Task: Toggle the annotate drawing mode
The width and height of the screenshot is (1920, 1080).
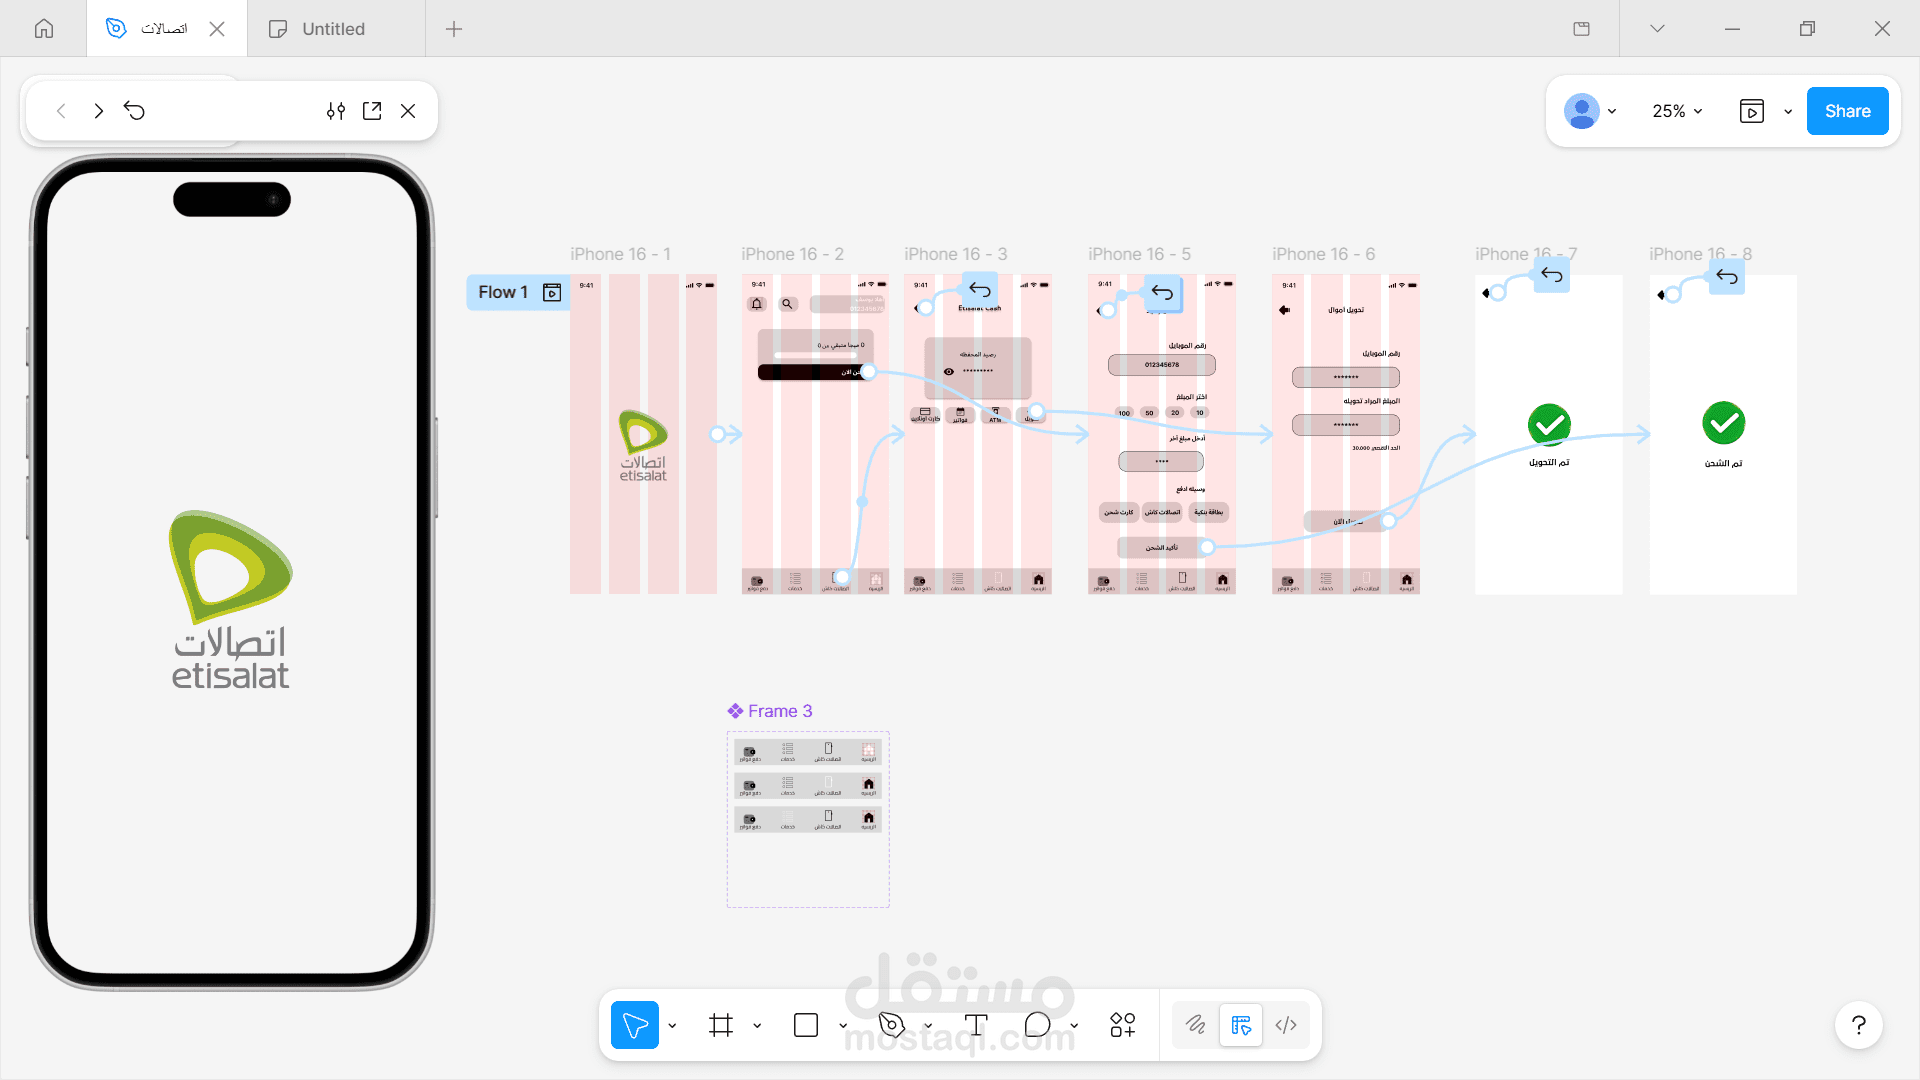Action: tap(1196, 1025)
